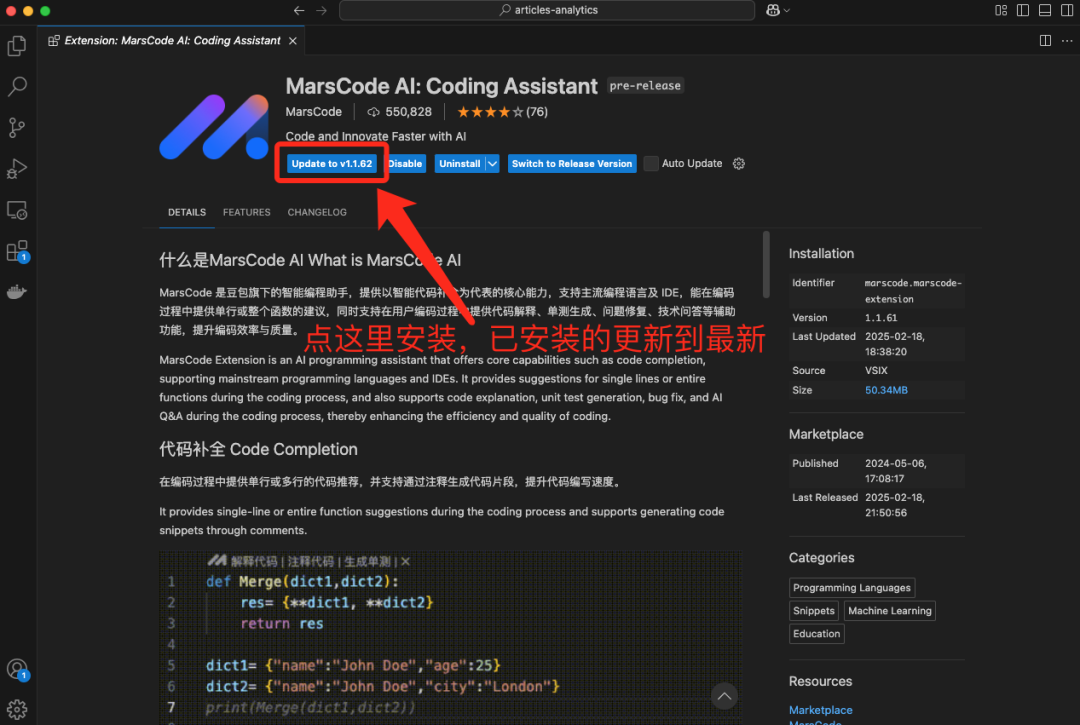
Task: Enable the Auto Update checkbox
Action: (651, 164)
